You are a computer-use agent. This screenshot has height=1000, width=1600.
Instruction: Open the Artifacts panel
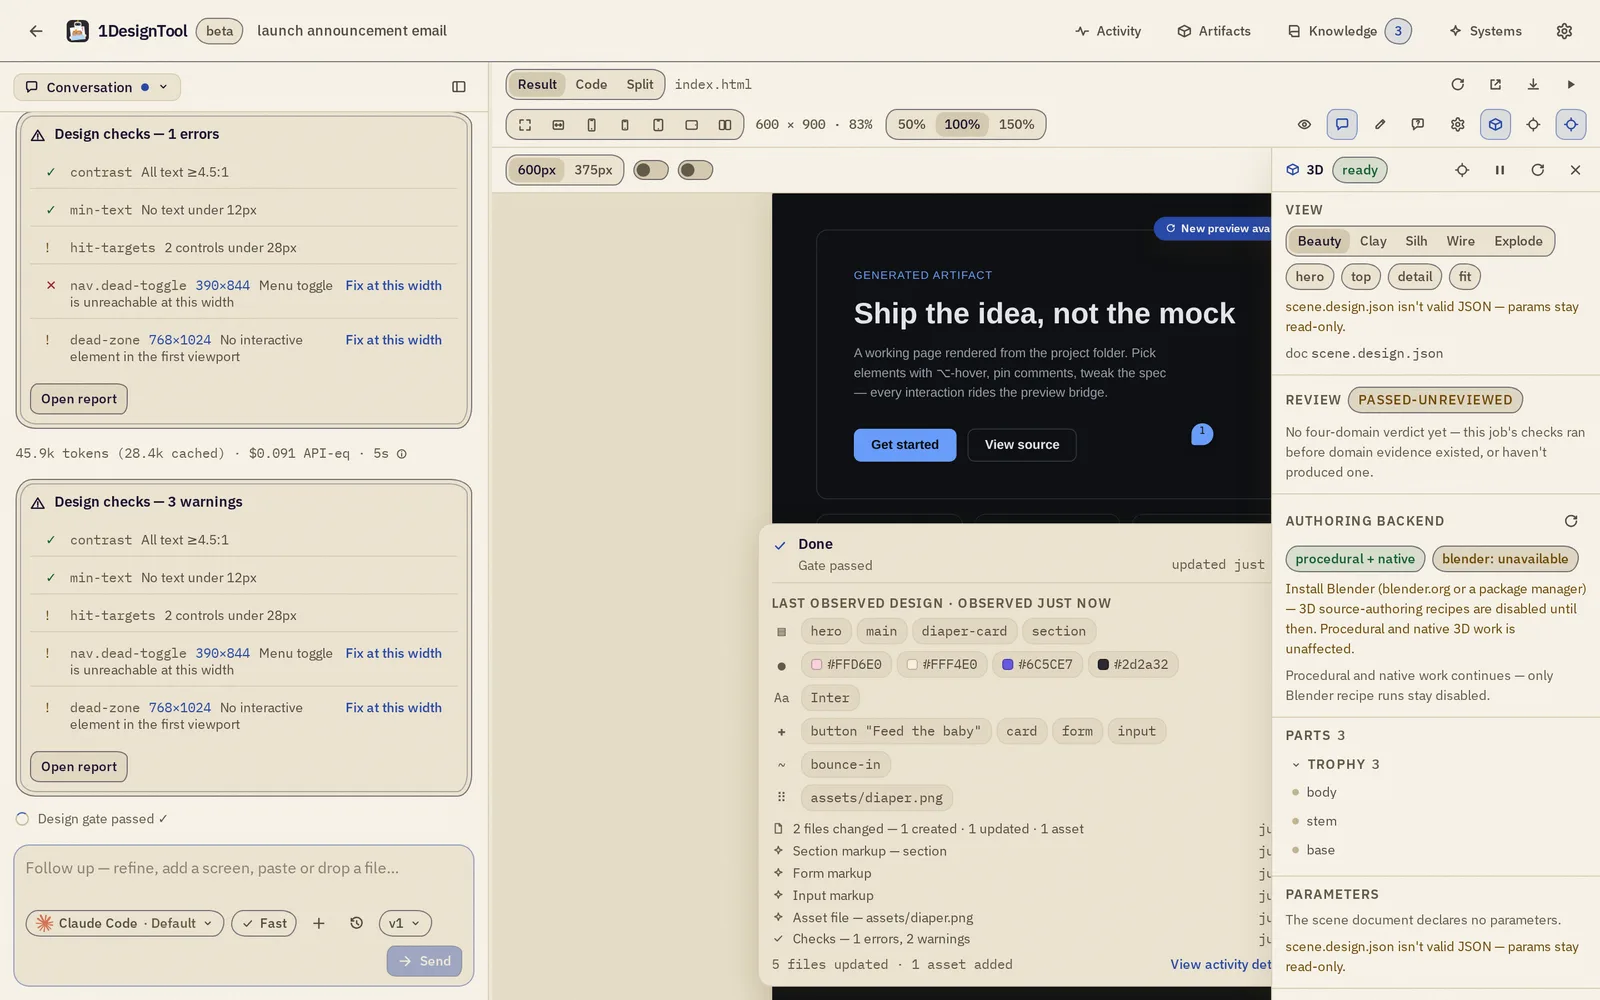(x=1214, y=31)
